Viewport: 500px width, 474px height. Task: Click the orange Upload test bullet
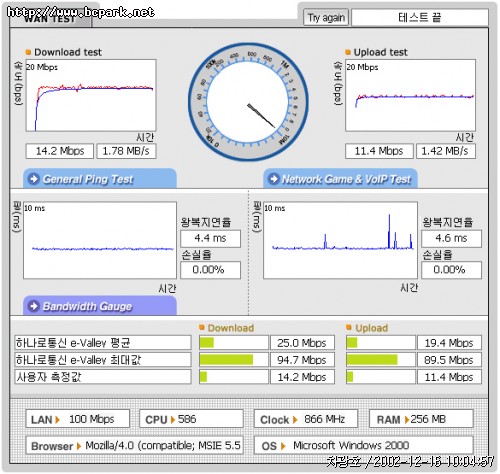(x=348, y=52)
